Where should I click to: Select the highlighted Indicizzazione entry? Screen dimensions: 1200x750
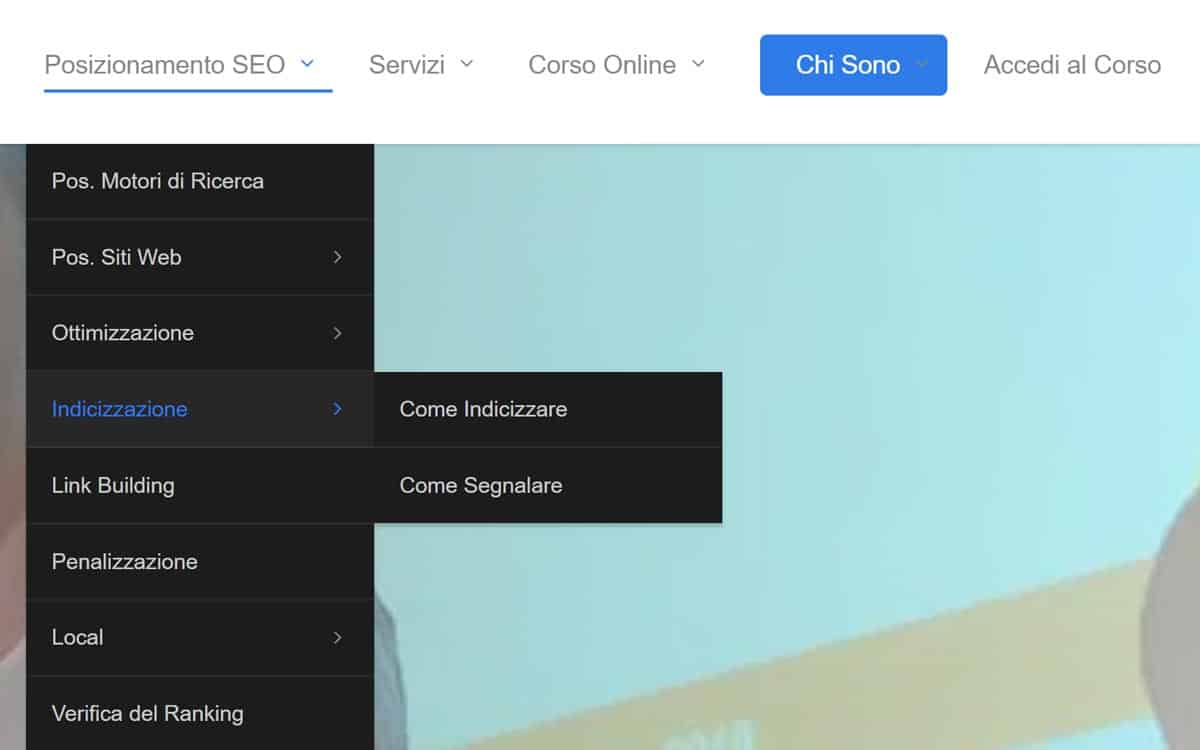[x=200, y=409]
